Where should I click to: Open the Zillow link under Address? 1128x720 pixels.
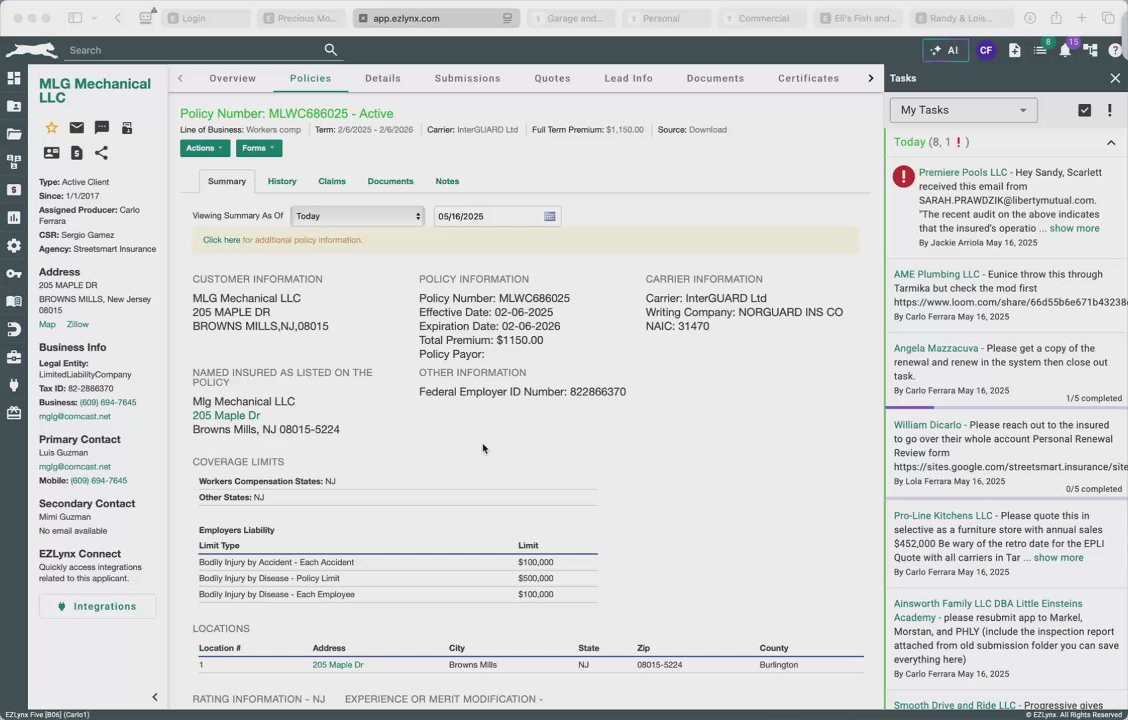click(78, 324)
